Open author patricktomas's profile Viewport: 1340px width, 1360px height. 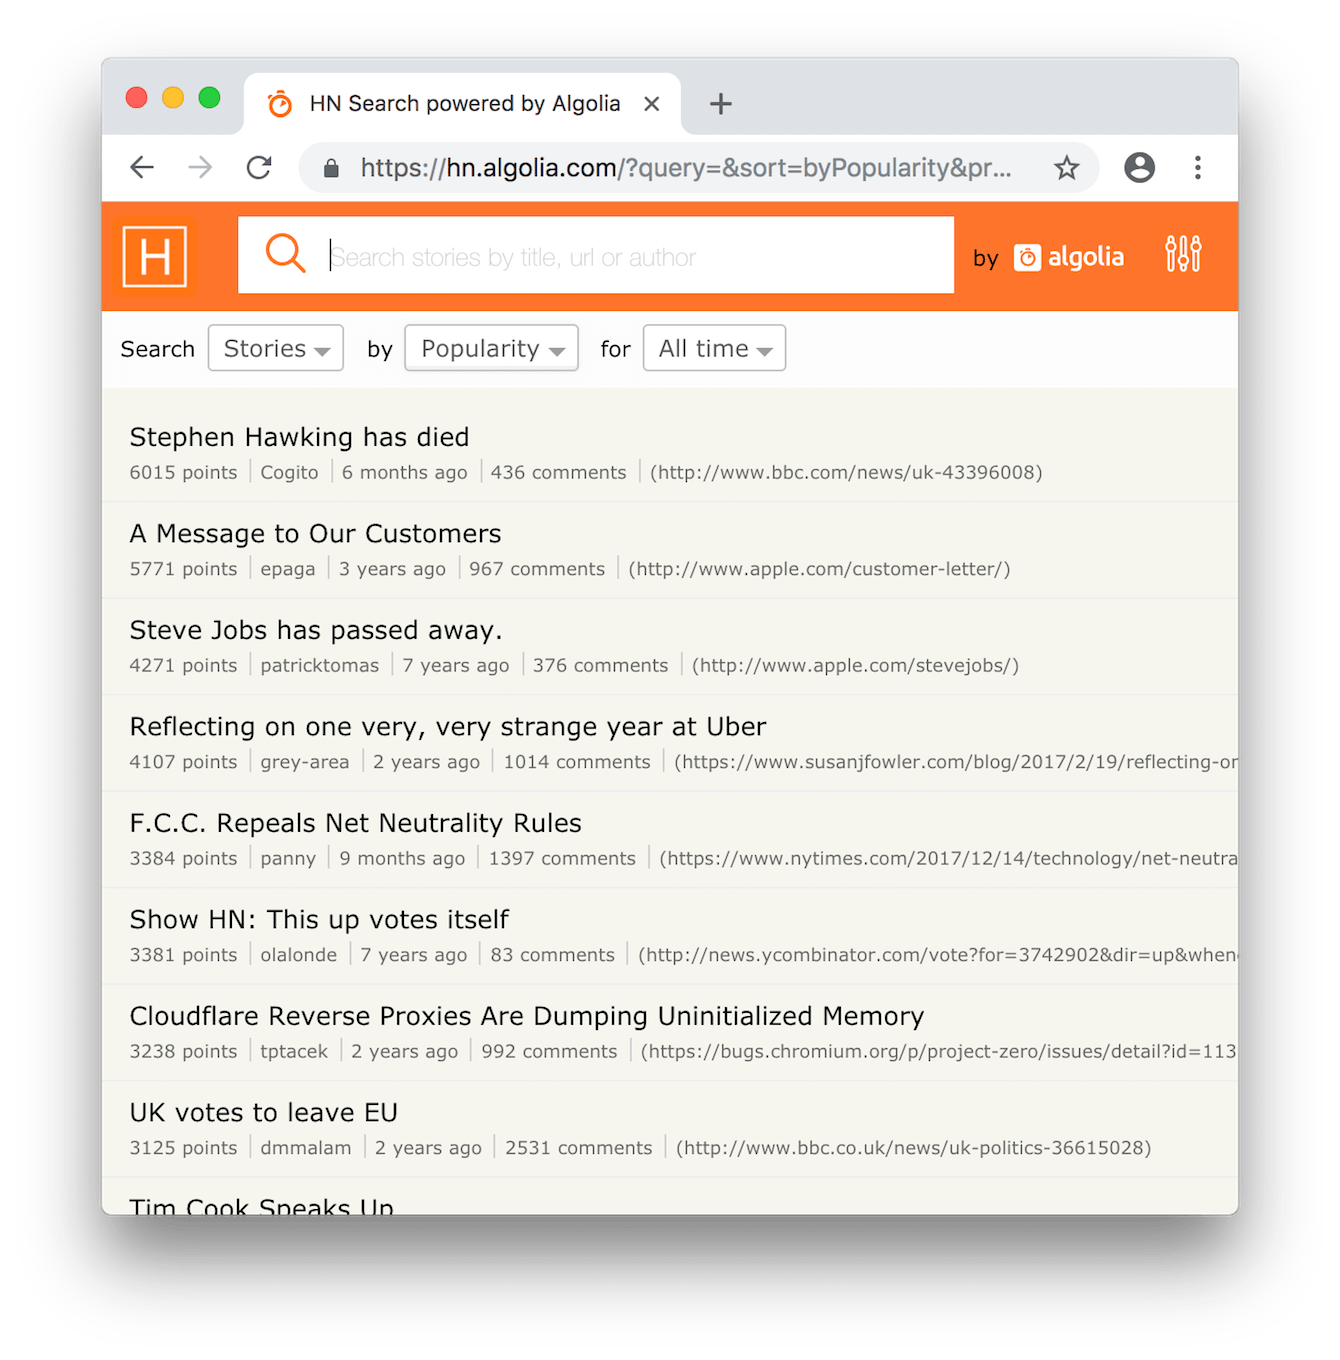320,665
